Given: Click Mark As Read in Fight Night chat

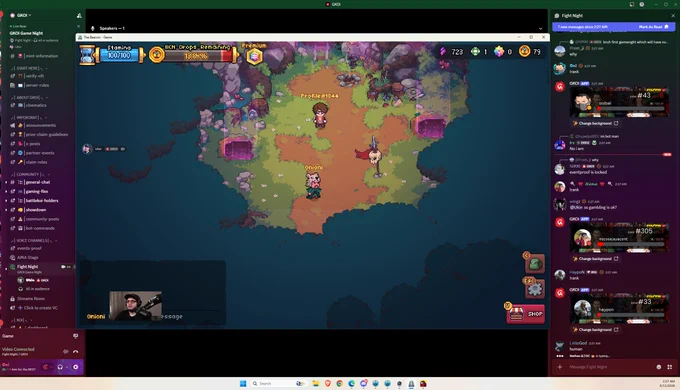Looking at the screenshot, I should pyautogui.click(x=654, y=26).
